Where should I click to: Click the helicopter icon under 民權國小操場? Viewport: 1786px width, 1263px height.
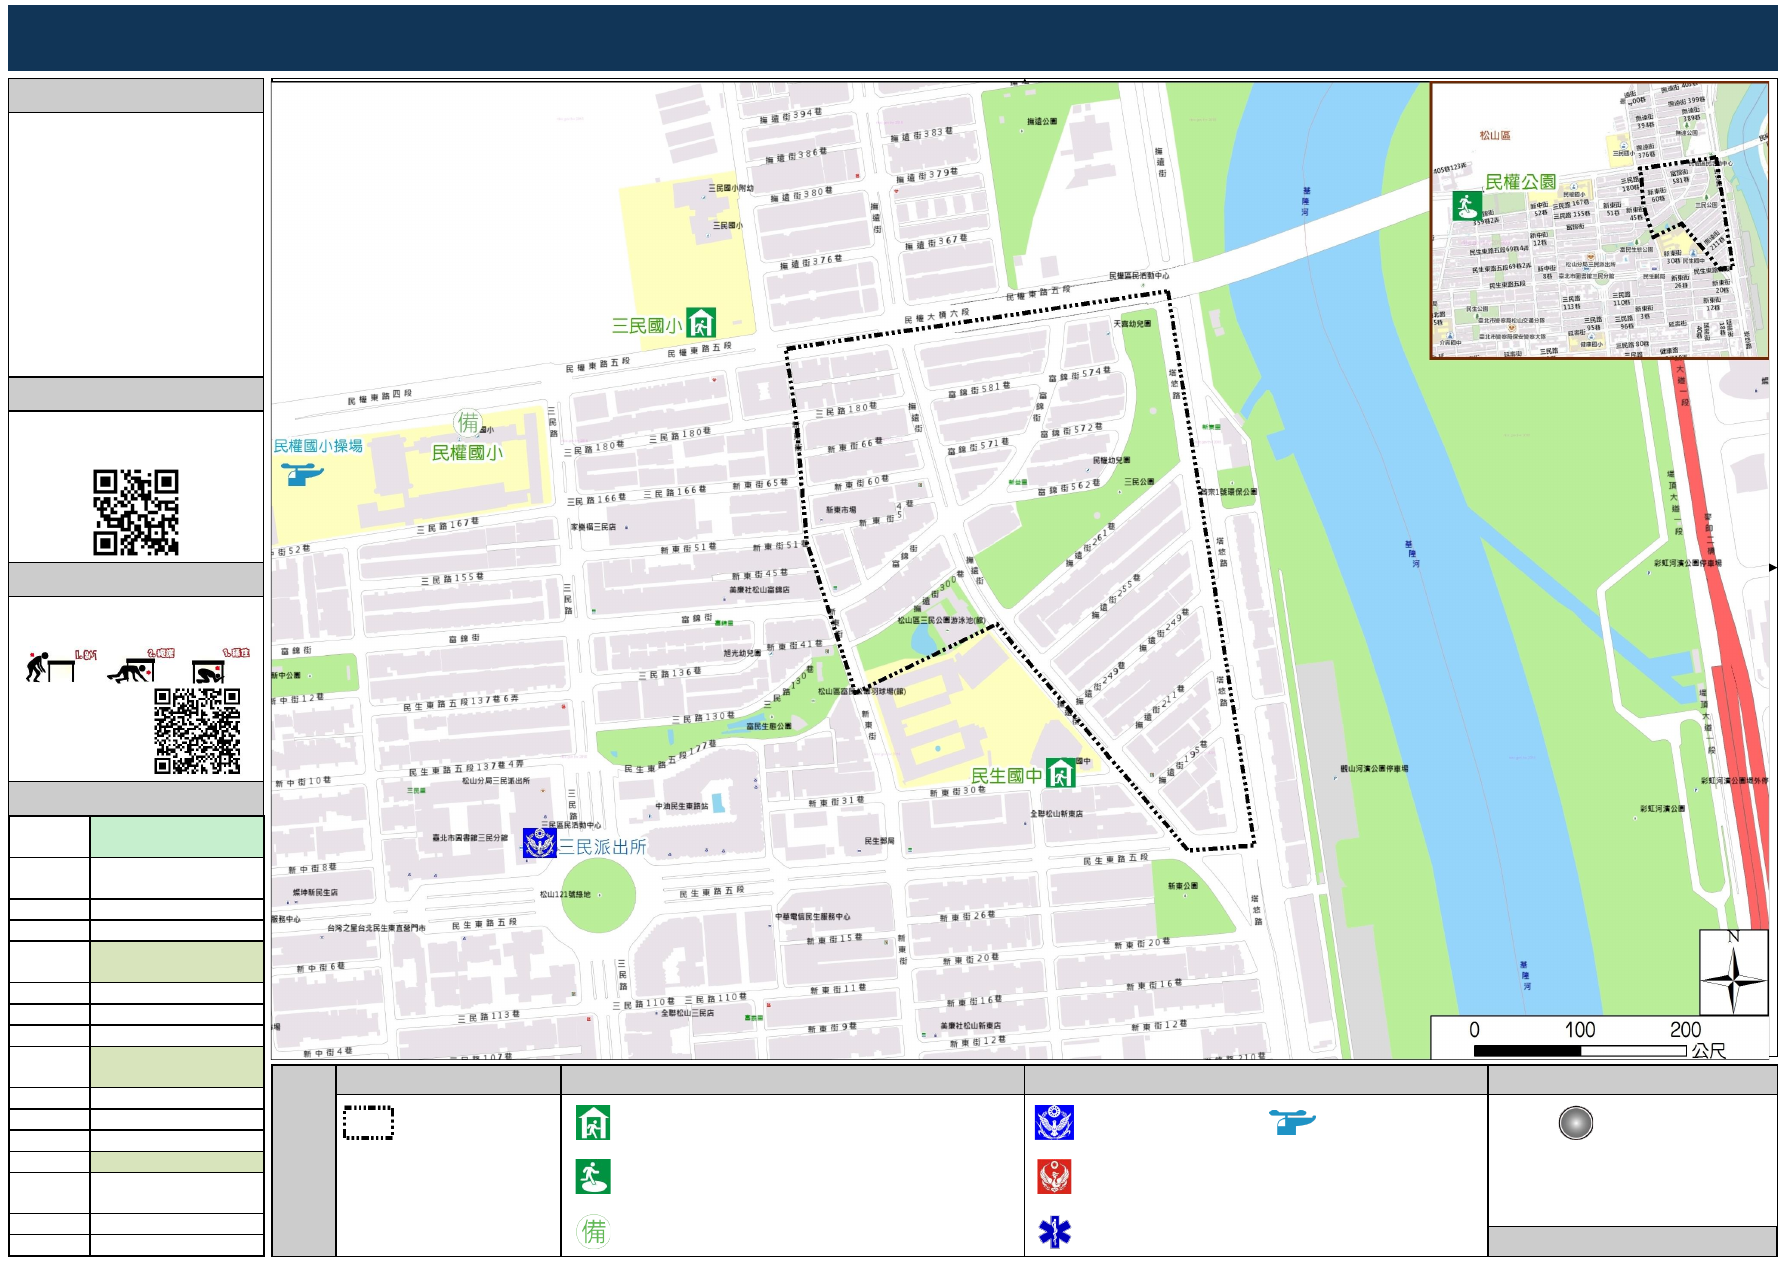[x=303, y=473]
